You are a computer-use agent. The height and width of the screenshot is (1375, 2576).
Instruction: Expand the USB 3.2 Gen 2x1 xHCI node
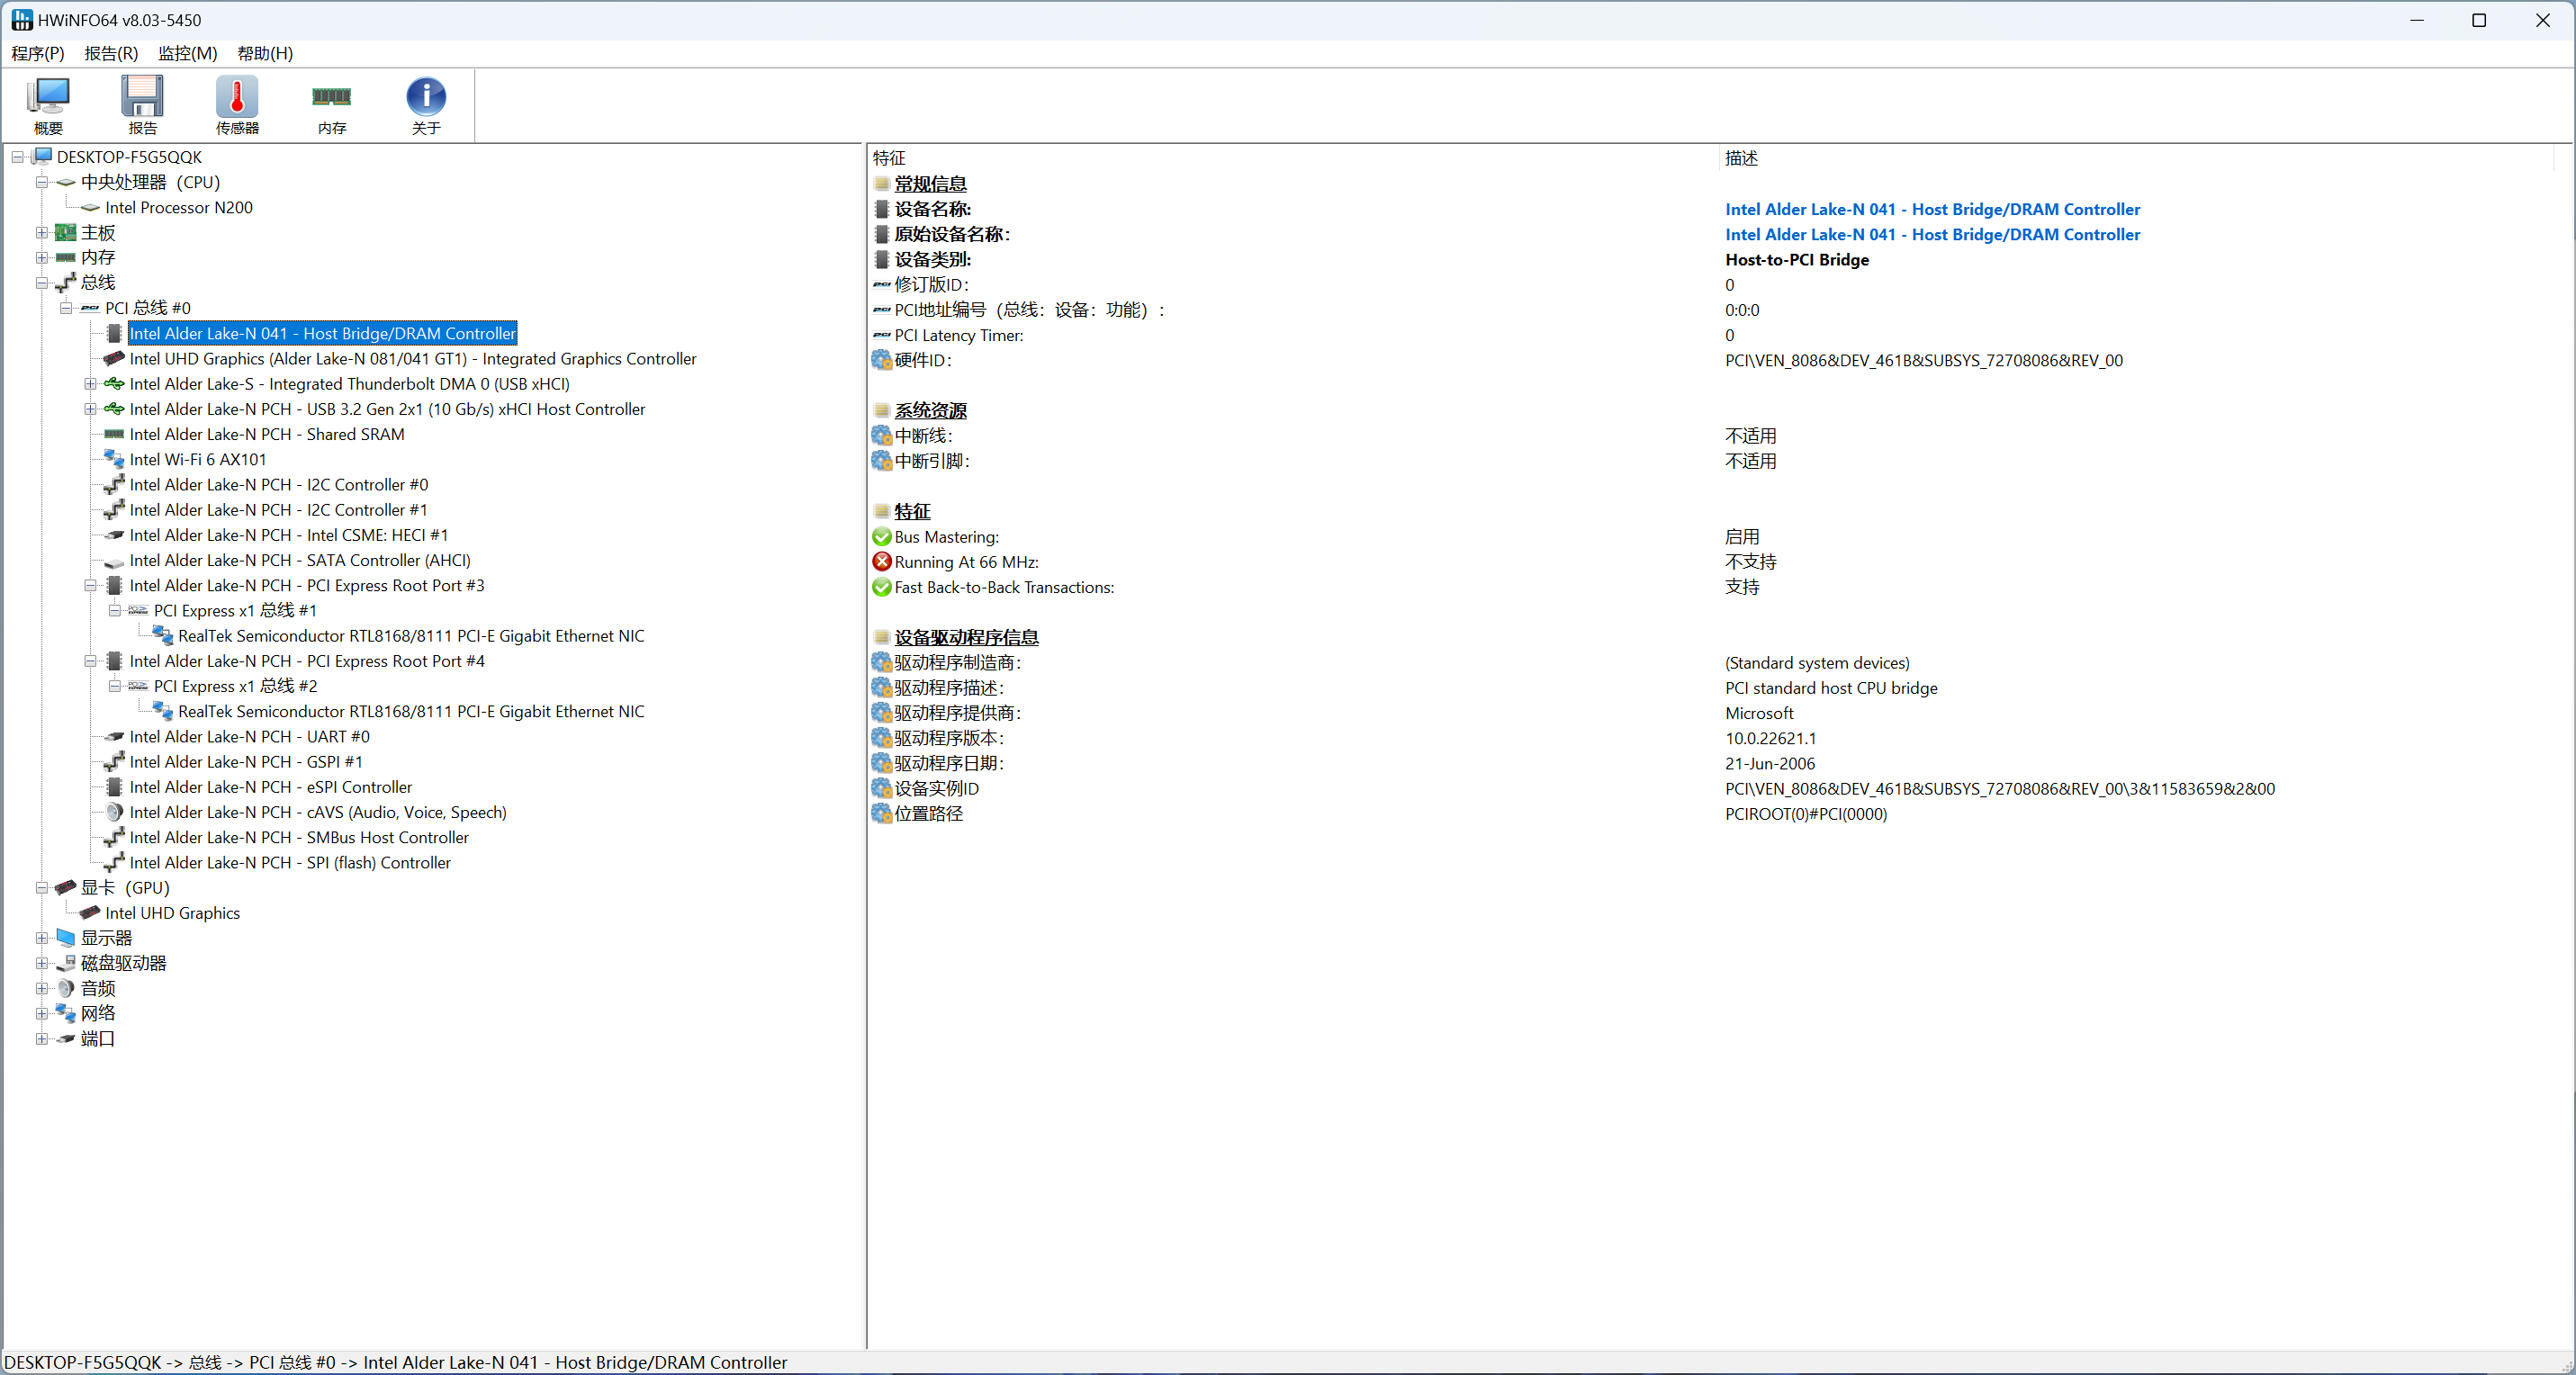(90, 409)
